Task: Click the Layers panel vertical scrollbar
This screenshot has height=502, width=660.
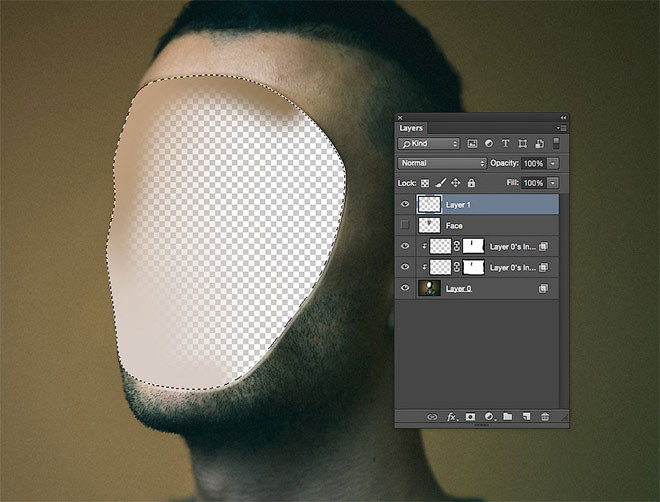Action: pyautogui.click(x=563, y=300)
